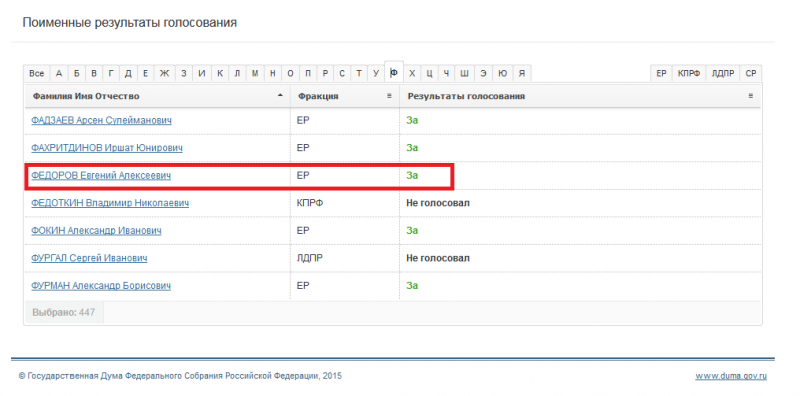Filter names by letter А
The image size is (800, 396).
tap(59, 73)
